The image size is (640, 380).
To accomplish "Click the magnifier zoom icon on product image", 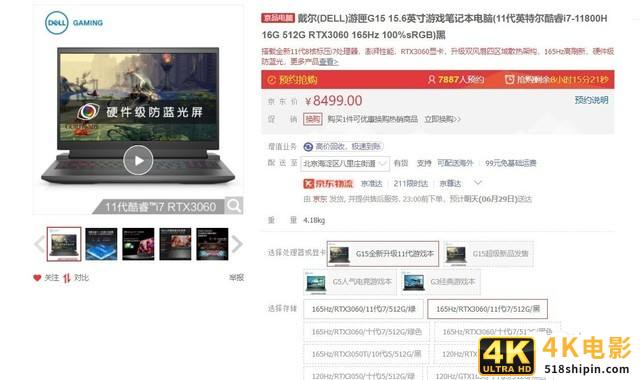I will click(x=234, y=205).
